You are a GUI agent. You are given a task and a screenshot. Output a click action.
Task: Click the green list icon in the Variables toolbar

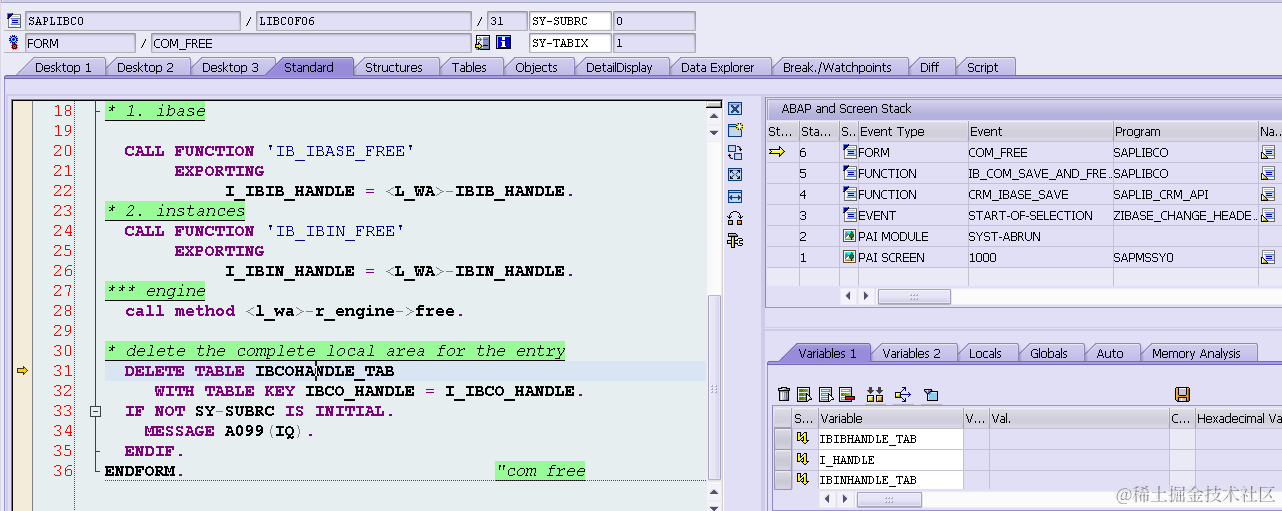(x=804, y=394)
